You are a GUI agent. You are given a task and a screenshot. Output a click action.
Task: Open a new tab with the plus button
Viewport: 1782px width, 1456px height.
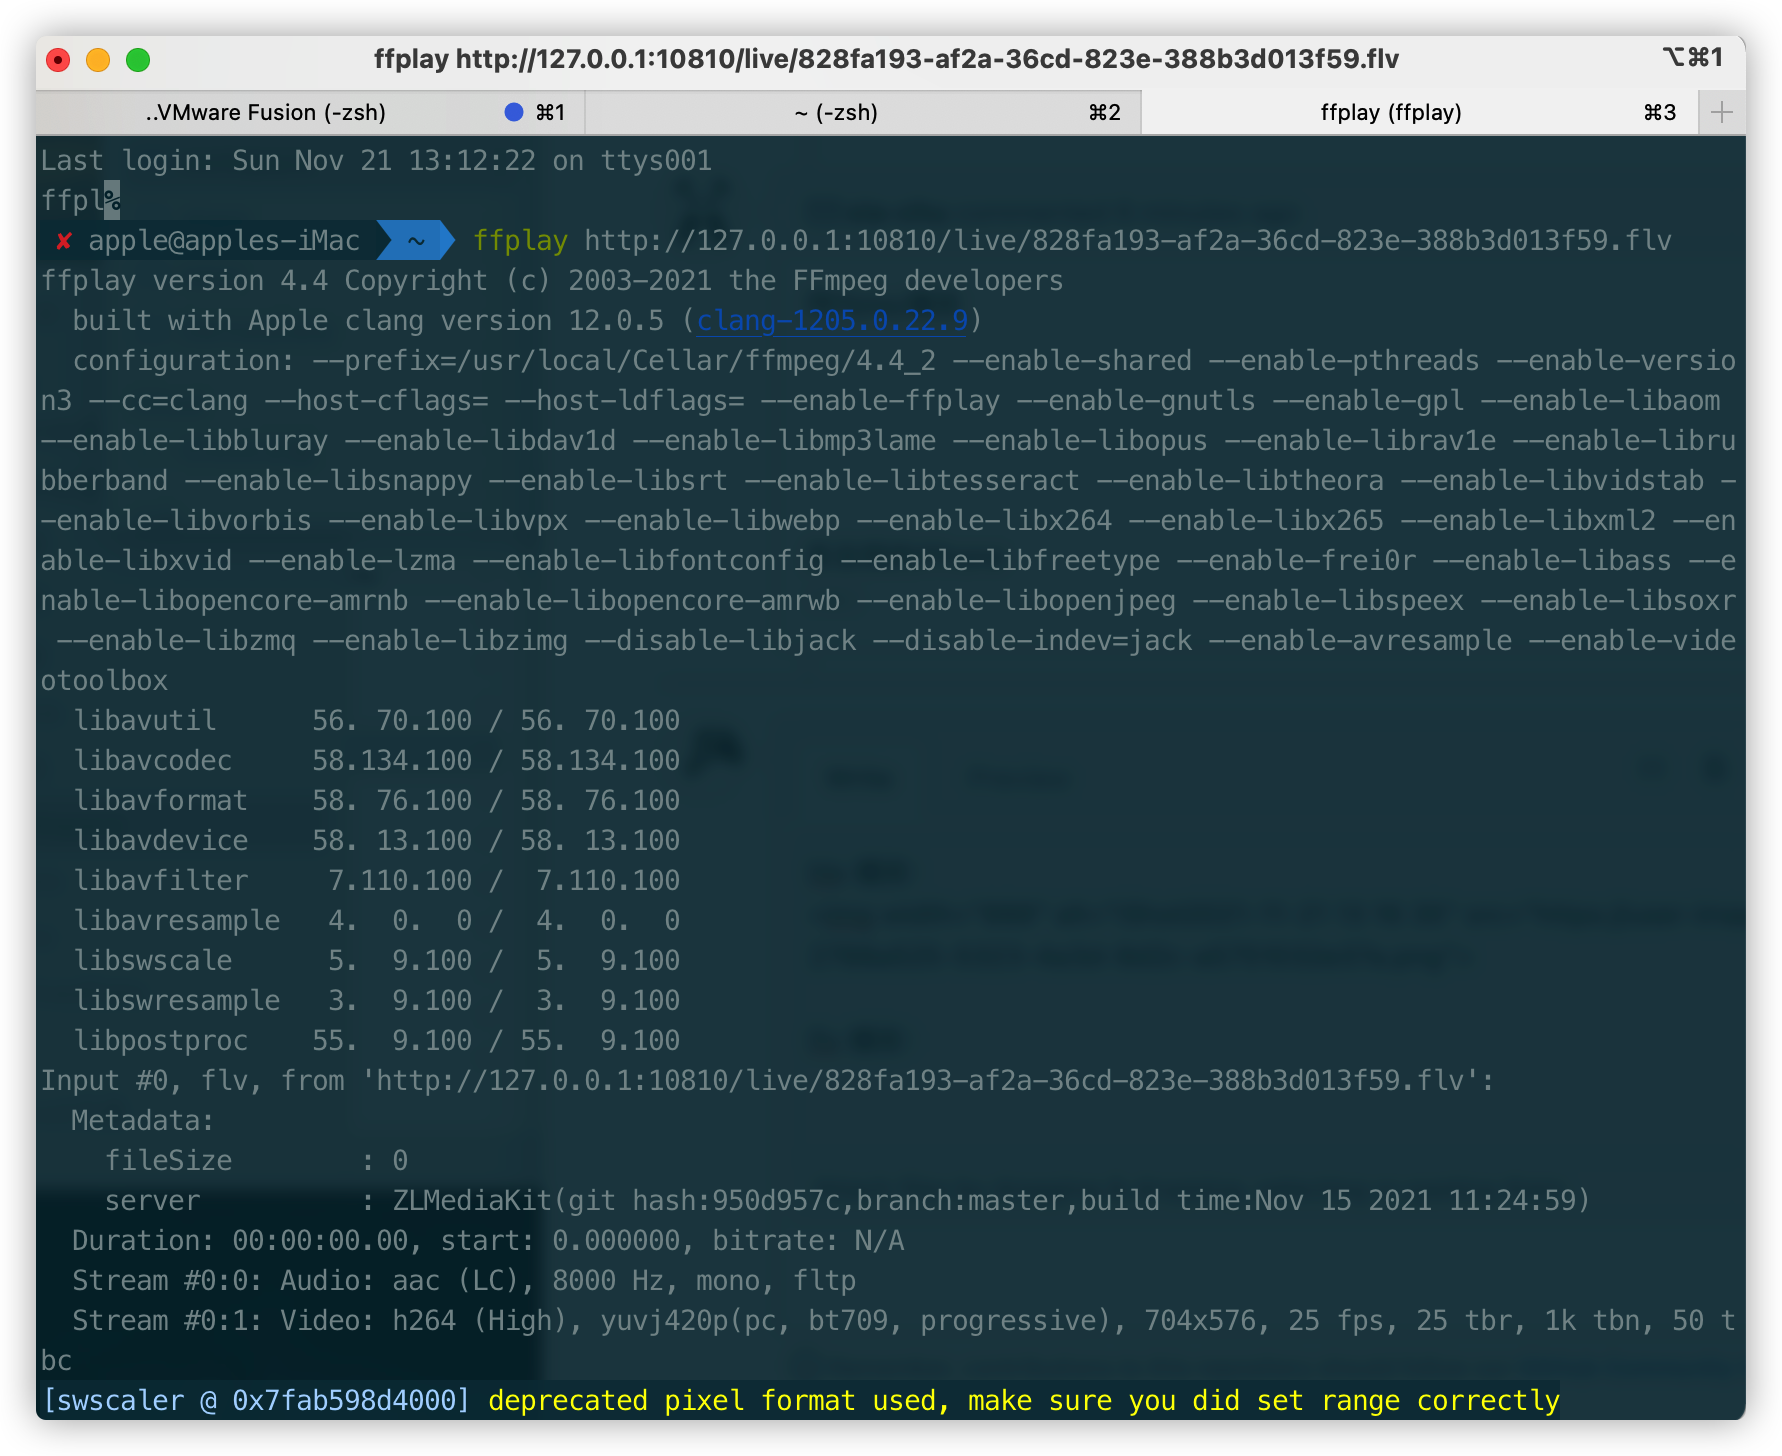(x=1722, y=111)
